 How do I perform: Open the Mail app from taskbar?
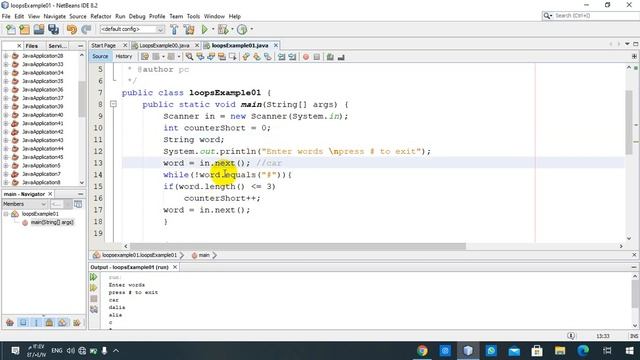pos(514,351)
